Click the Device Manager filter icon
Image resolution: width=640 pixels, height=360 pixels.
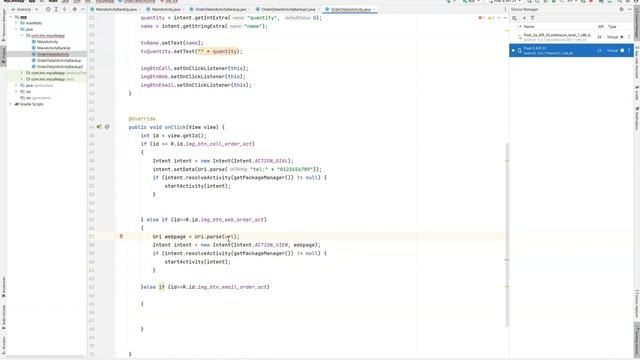pyautogui.click(x=532, y=18)
